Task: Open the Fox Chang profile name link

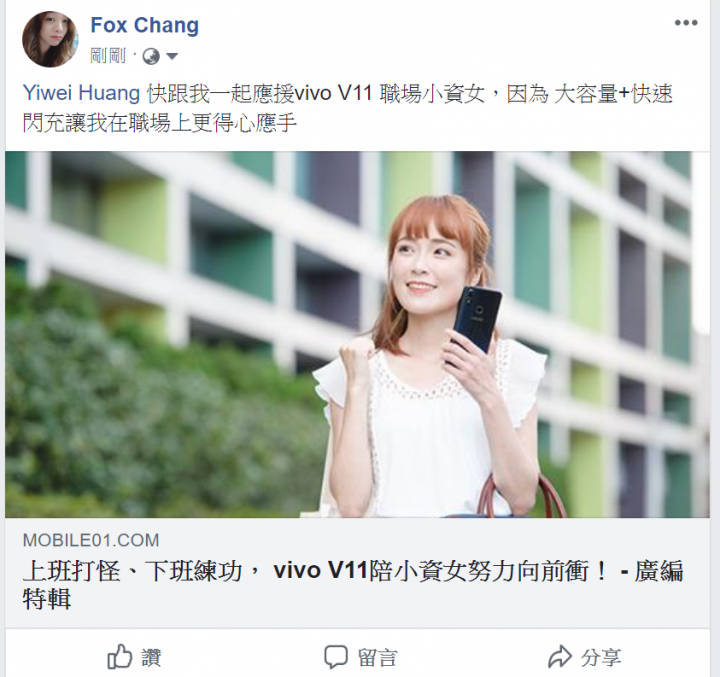Action: (145, 25)
